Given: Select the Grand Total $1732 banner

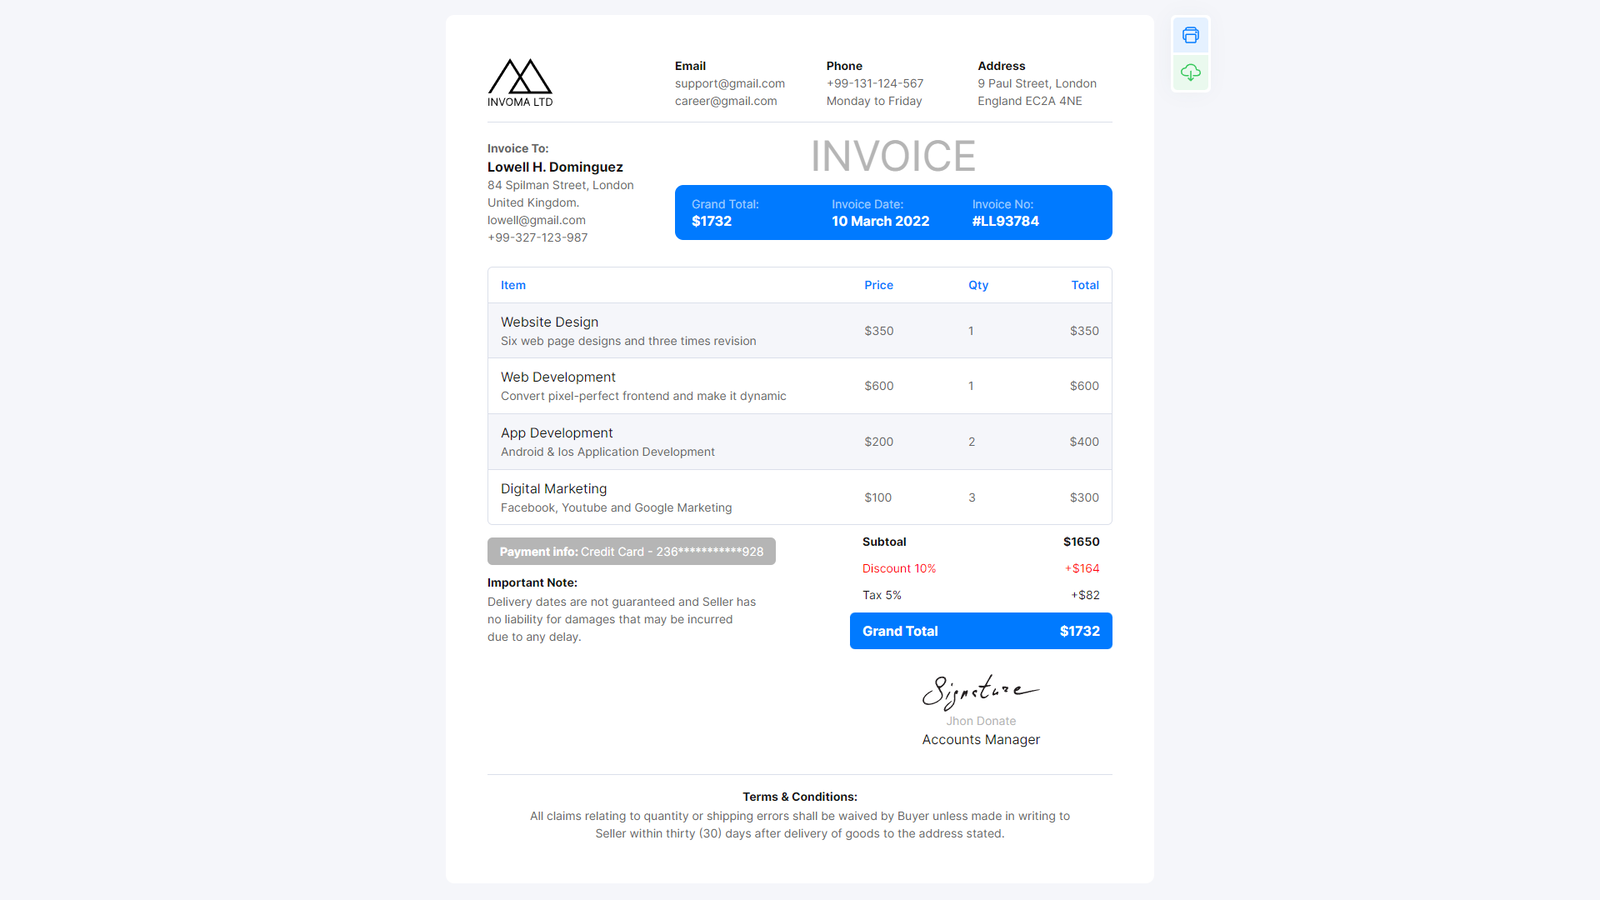Looking at the screenshot, I should (727, 212).
